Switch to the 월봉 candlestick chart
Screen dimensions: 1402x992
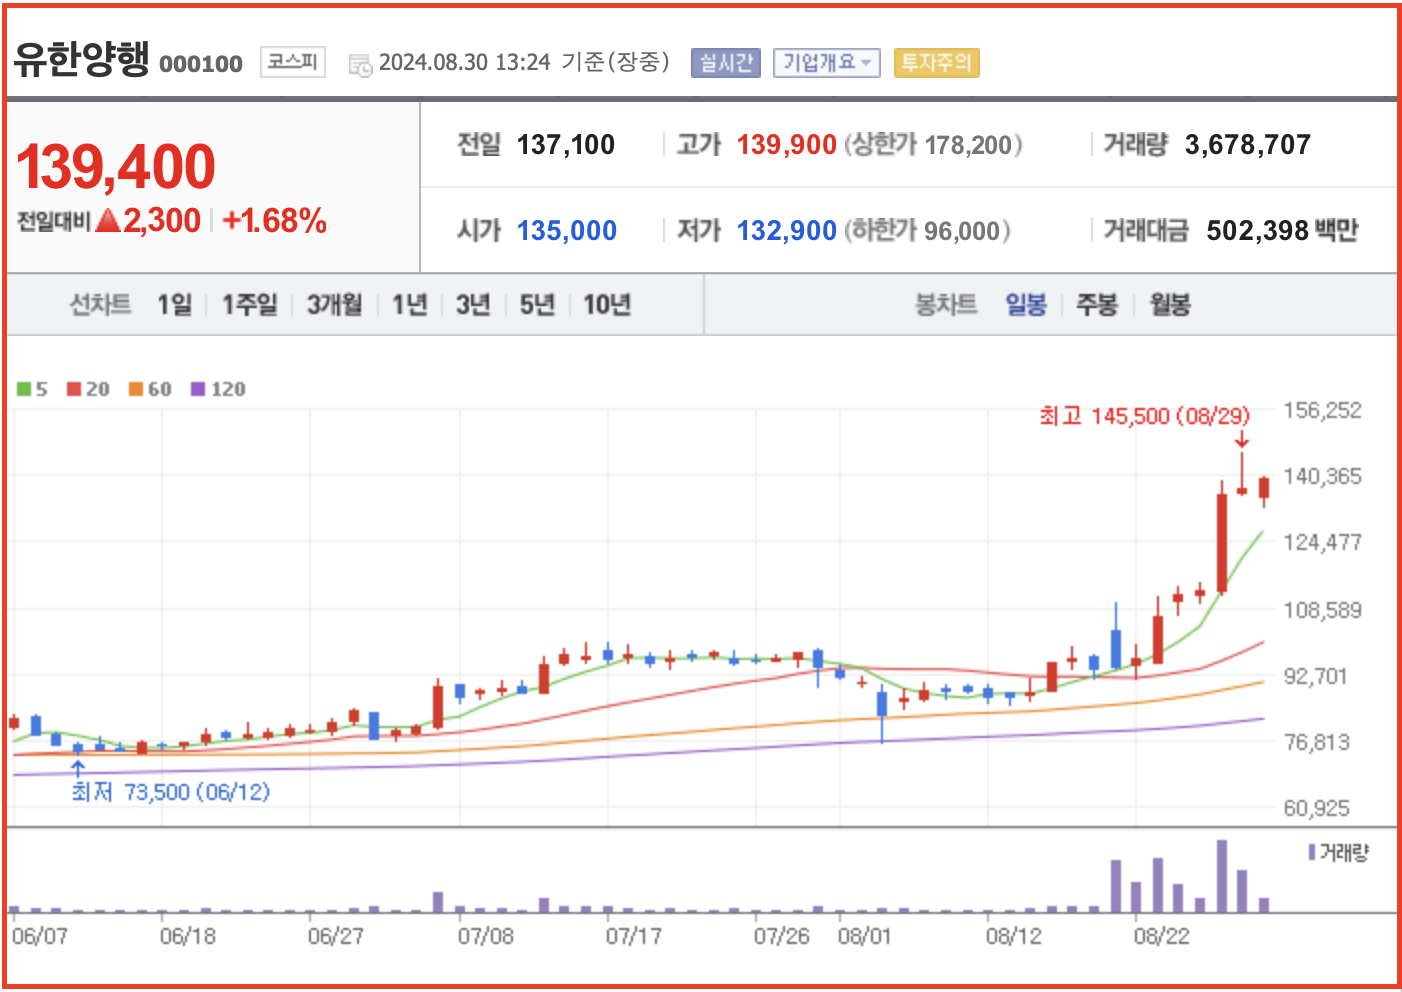coord(1170,304)
